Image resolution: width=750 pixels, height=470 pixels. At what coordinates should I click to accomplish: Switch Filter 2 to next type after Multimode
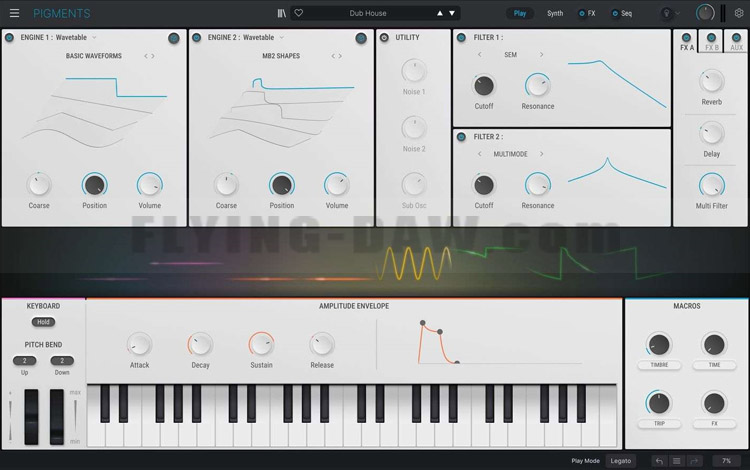point(541,154)
